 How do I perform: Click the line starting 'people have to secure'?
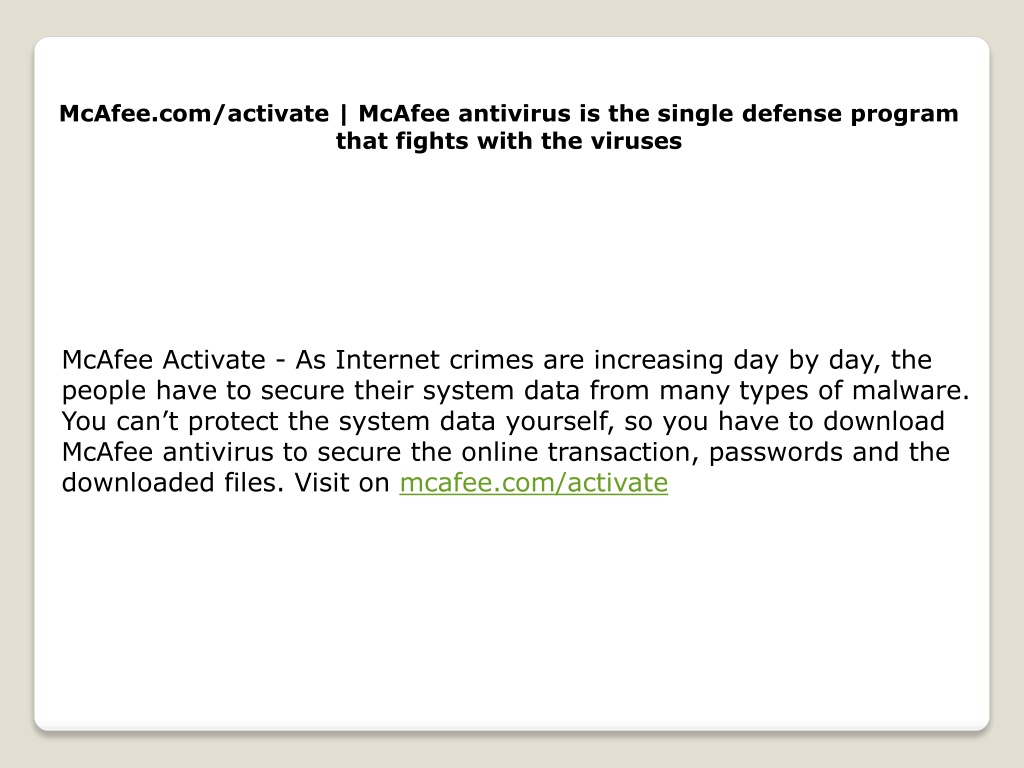(x=515, y=391)
